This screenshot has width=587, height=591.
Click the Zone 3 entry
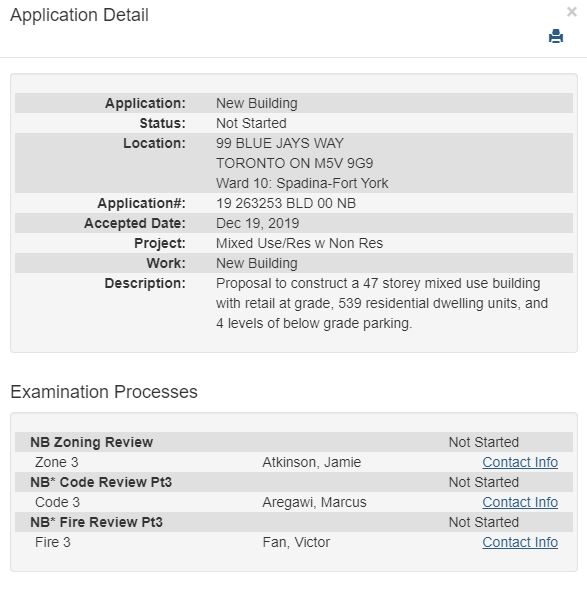(x=57, y=462)
